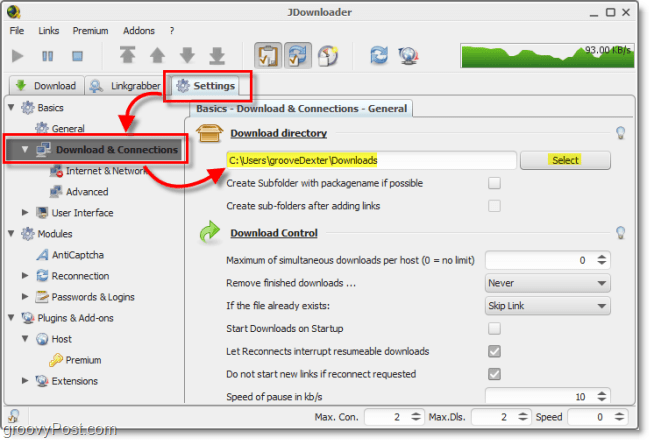Adjust maximum simultaneous downloads per host spinner
The height and width of the screenshot is (440, 649).
(x=601, y=260)
